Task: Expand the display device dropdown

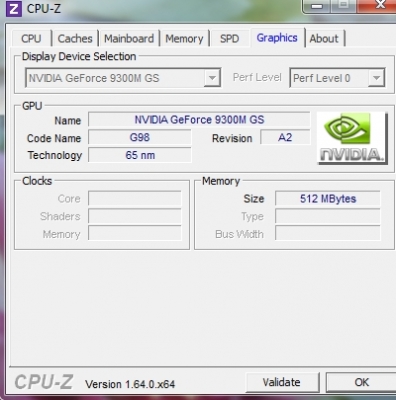Action: click(212, 78)
